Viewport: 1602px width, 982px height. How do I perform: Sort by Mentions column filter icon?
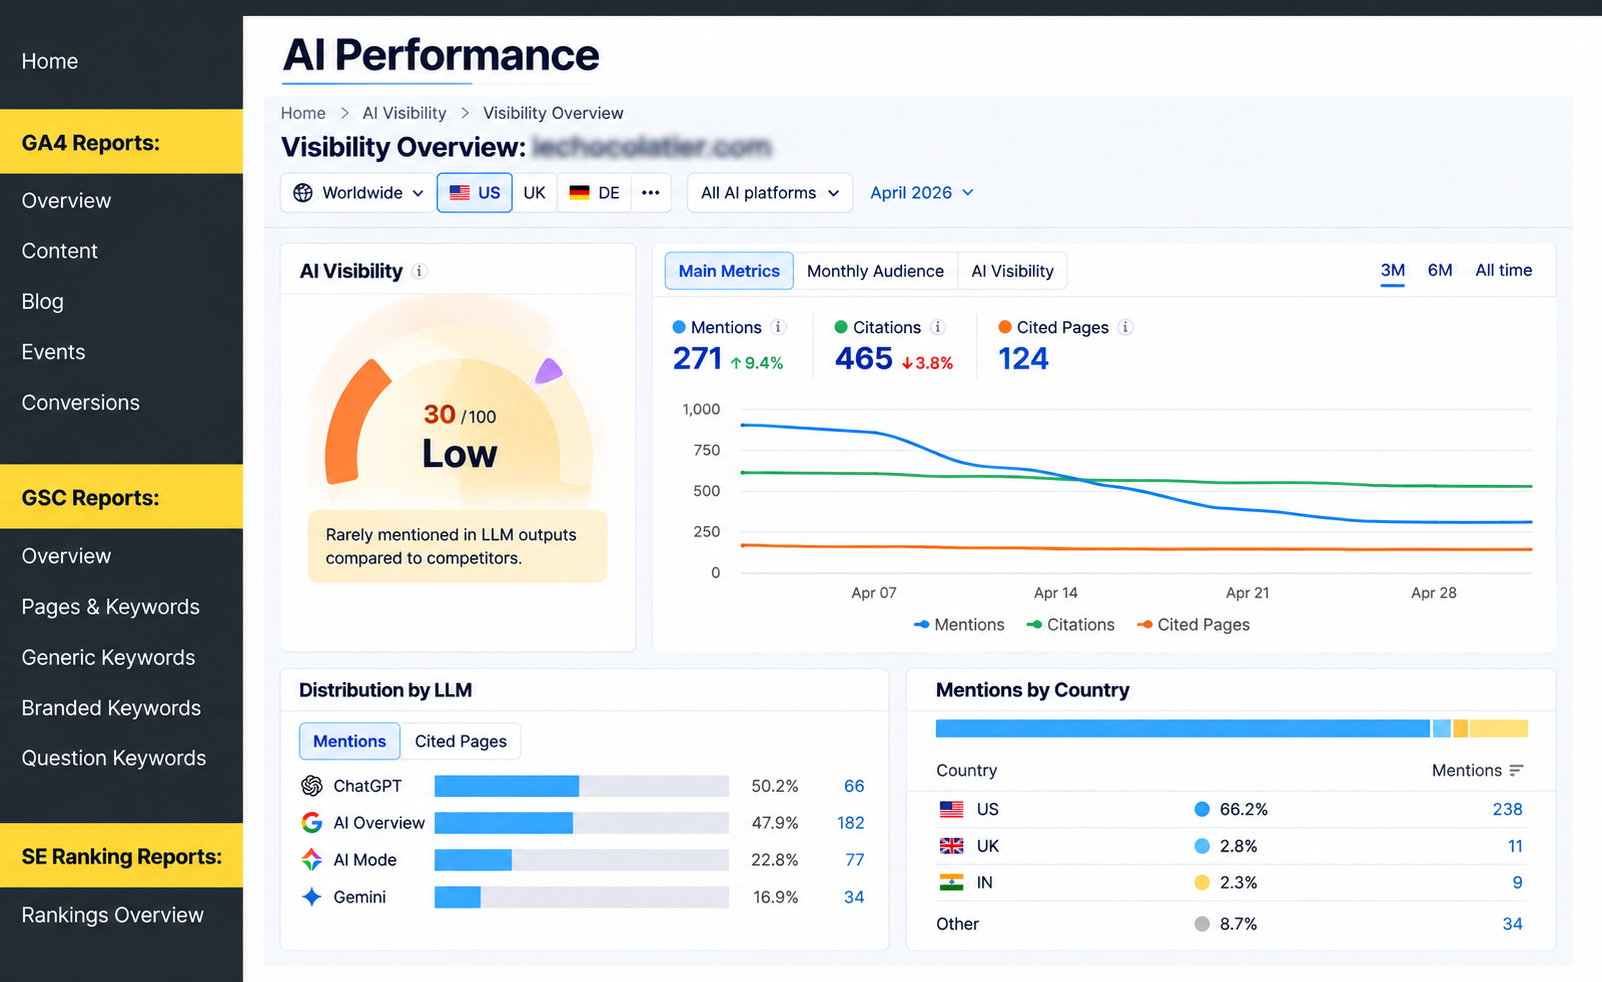pos(1516,770)
